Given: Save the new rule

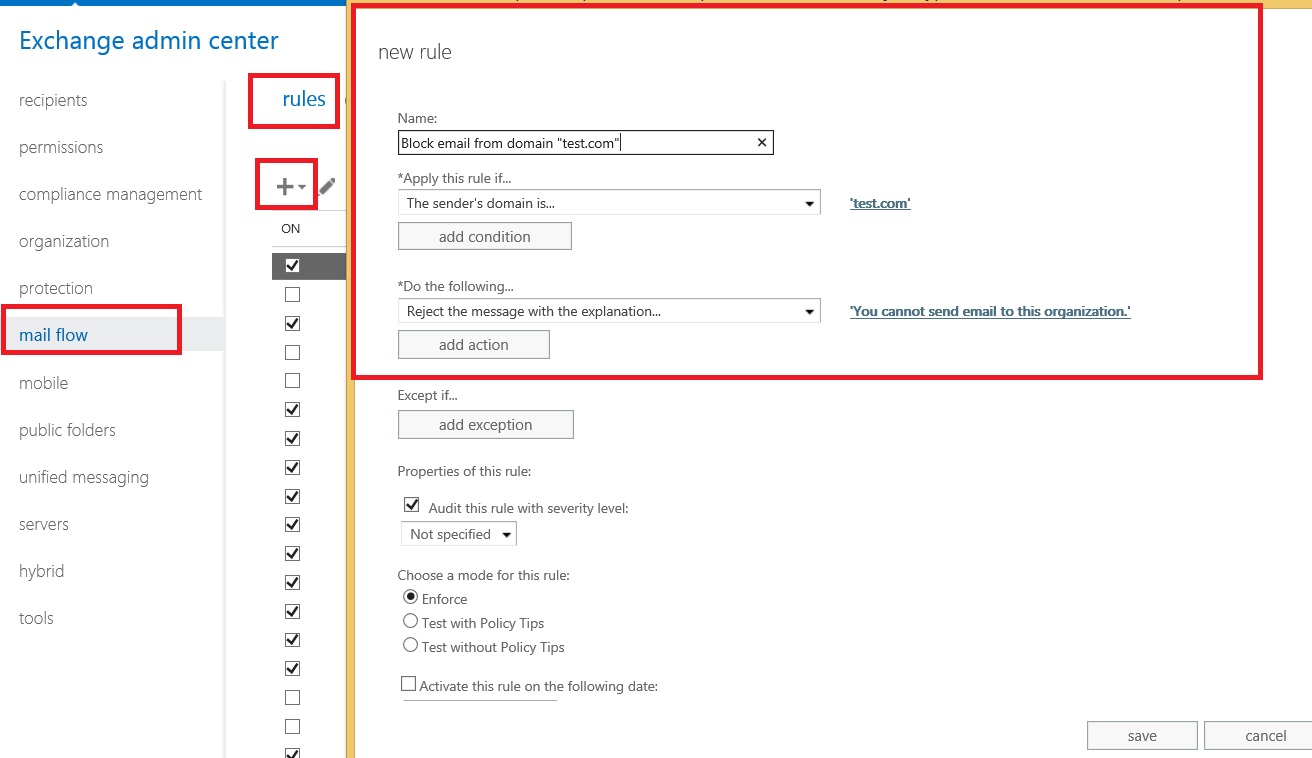Looking at the screenshot, I should click(1141, 735).
